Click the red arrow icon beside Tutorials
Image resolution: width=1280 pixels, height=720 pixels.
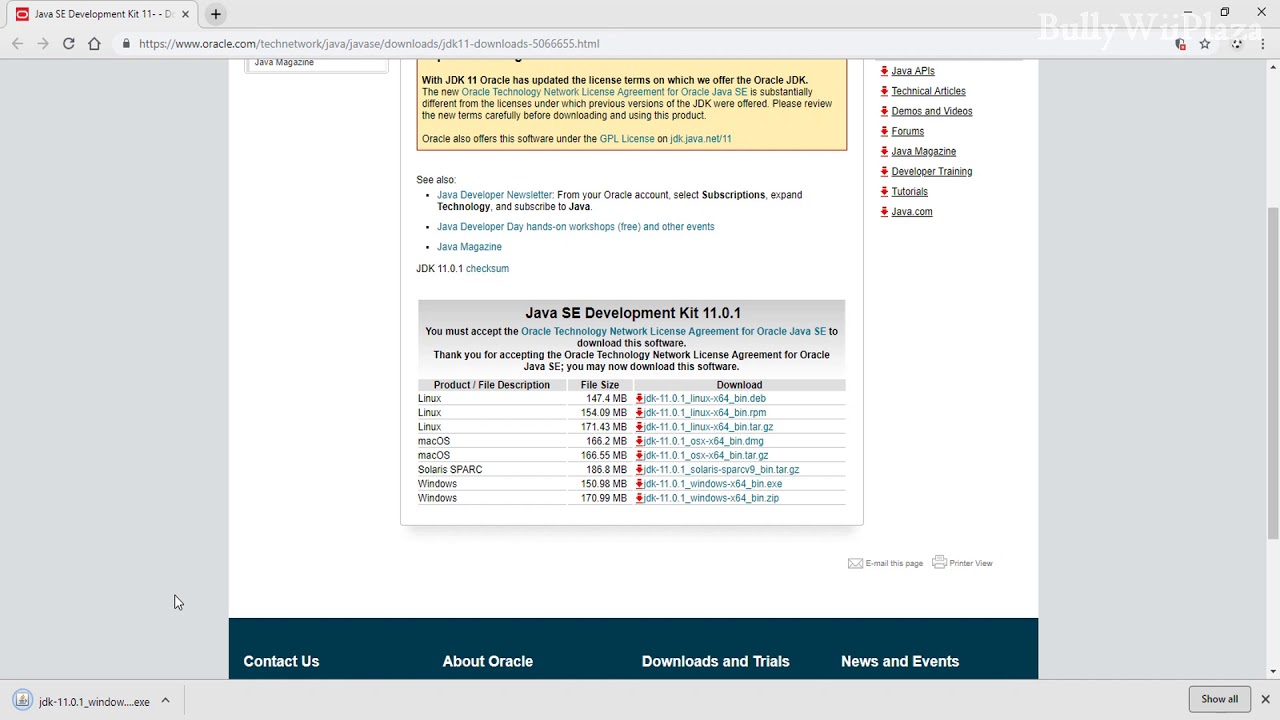tap(884, 191)
